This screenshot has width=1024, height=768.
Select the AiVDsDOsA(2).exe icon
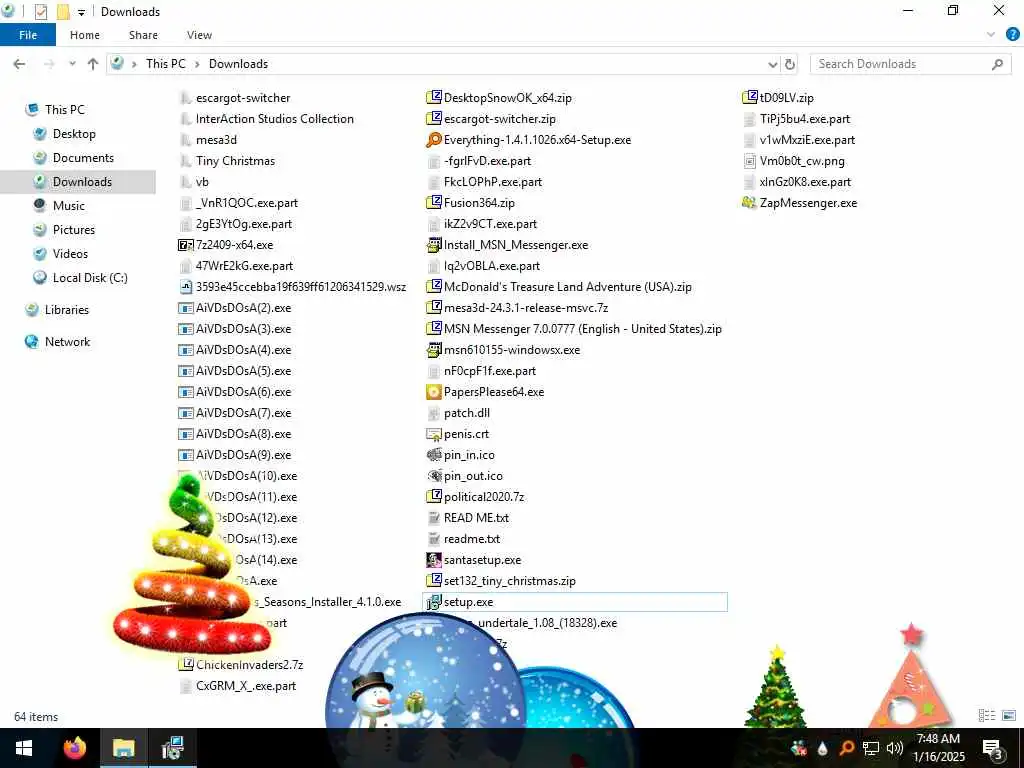pos(186,308)
